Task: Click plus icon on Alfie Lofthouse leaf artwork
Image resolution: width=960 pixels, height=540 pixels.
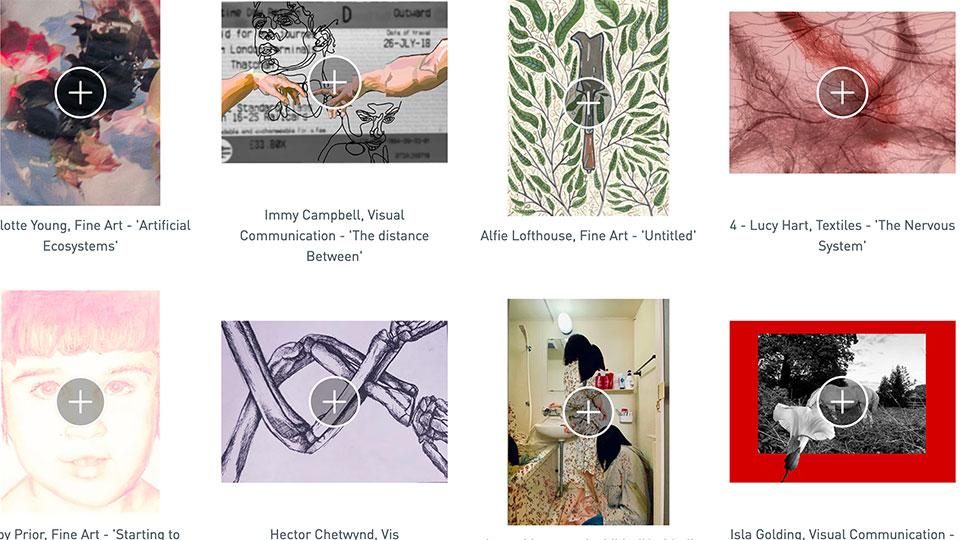Action: [588, 103]
